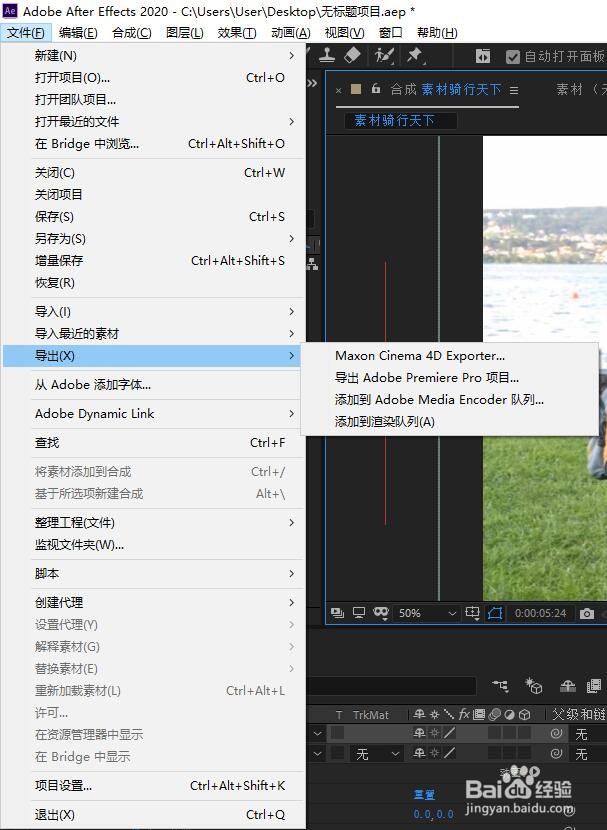
Task: Uncheck 自动打开面板 checkbox
Action: coord(512,57)
